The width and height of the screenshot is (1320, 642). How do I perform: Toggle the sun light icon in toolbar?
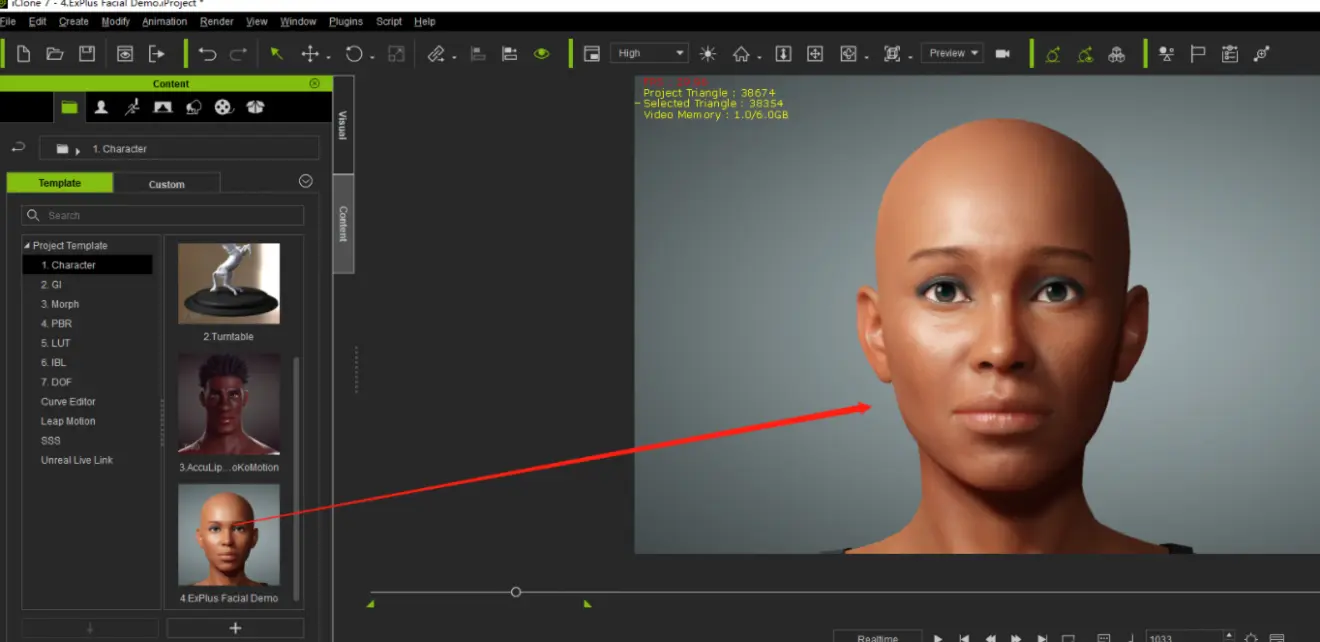coord(708,54)
